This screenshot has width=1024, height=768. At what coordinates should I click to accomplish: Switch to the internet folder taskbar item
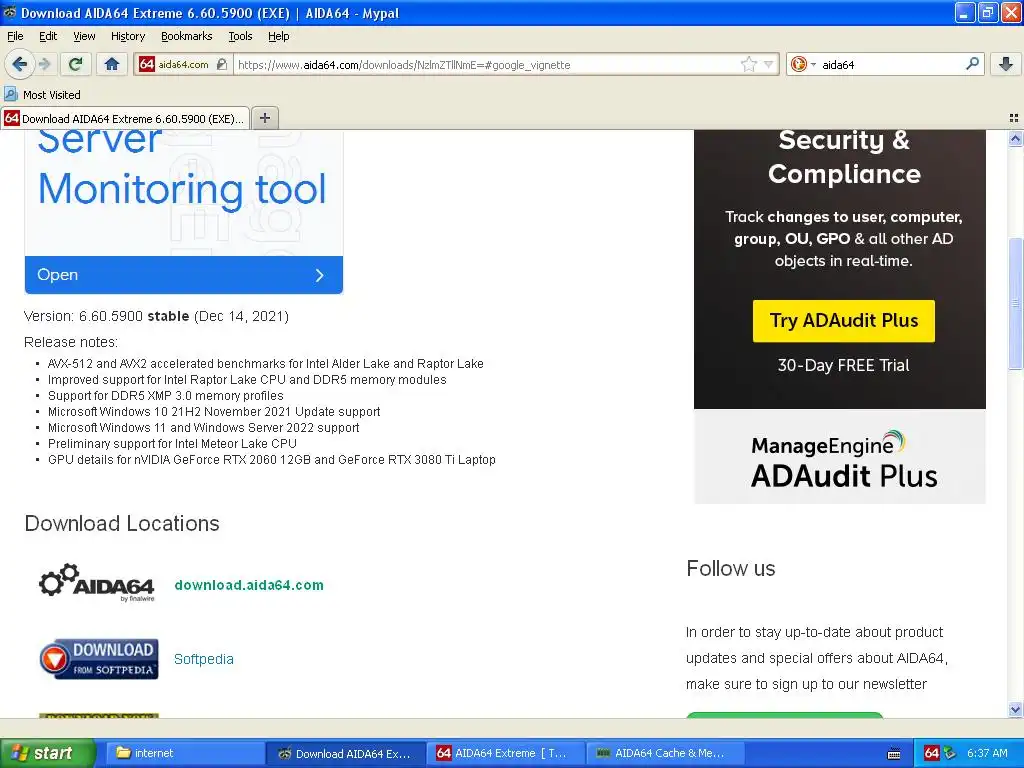click(184, 753)
